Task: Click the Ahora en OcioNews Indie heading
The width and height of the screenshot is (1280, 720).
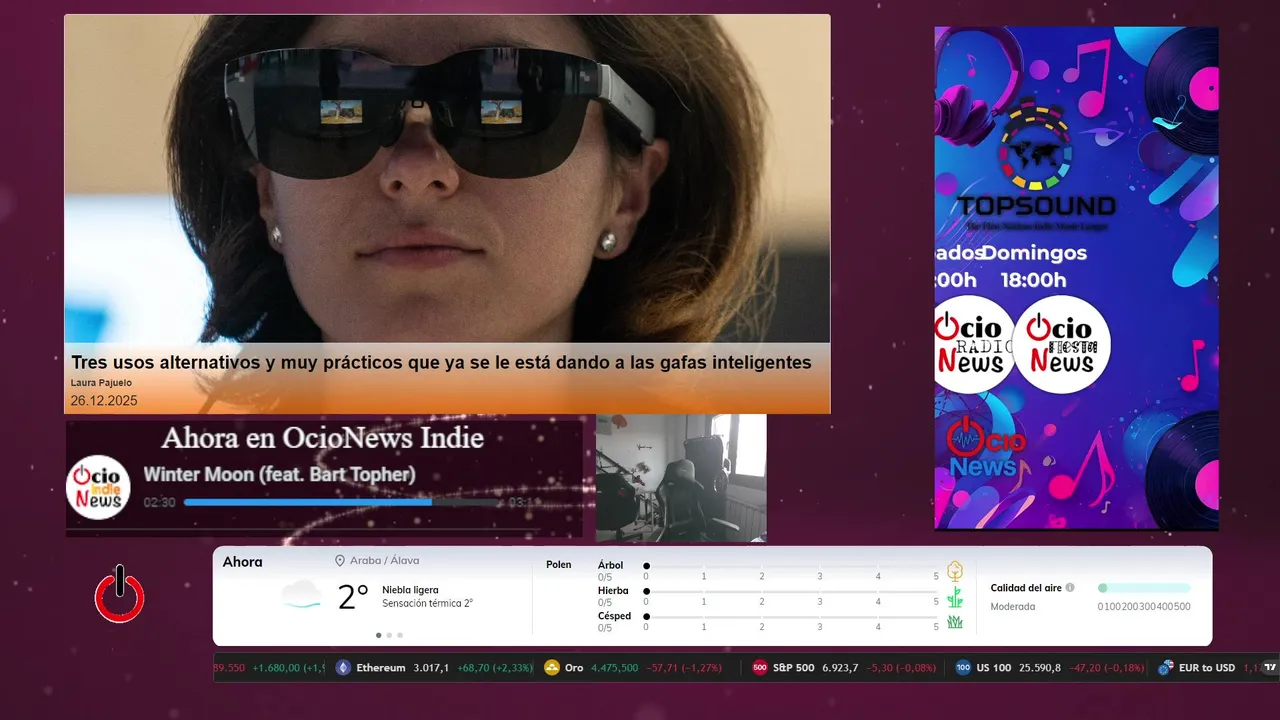Action: 322,438
